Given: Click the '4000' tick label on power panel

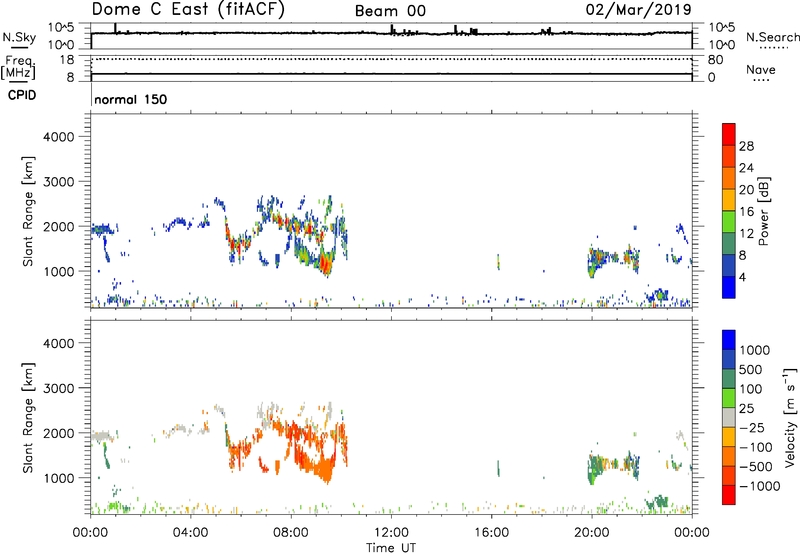Looking at the screenshot, I should (59, 137).
